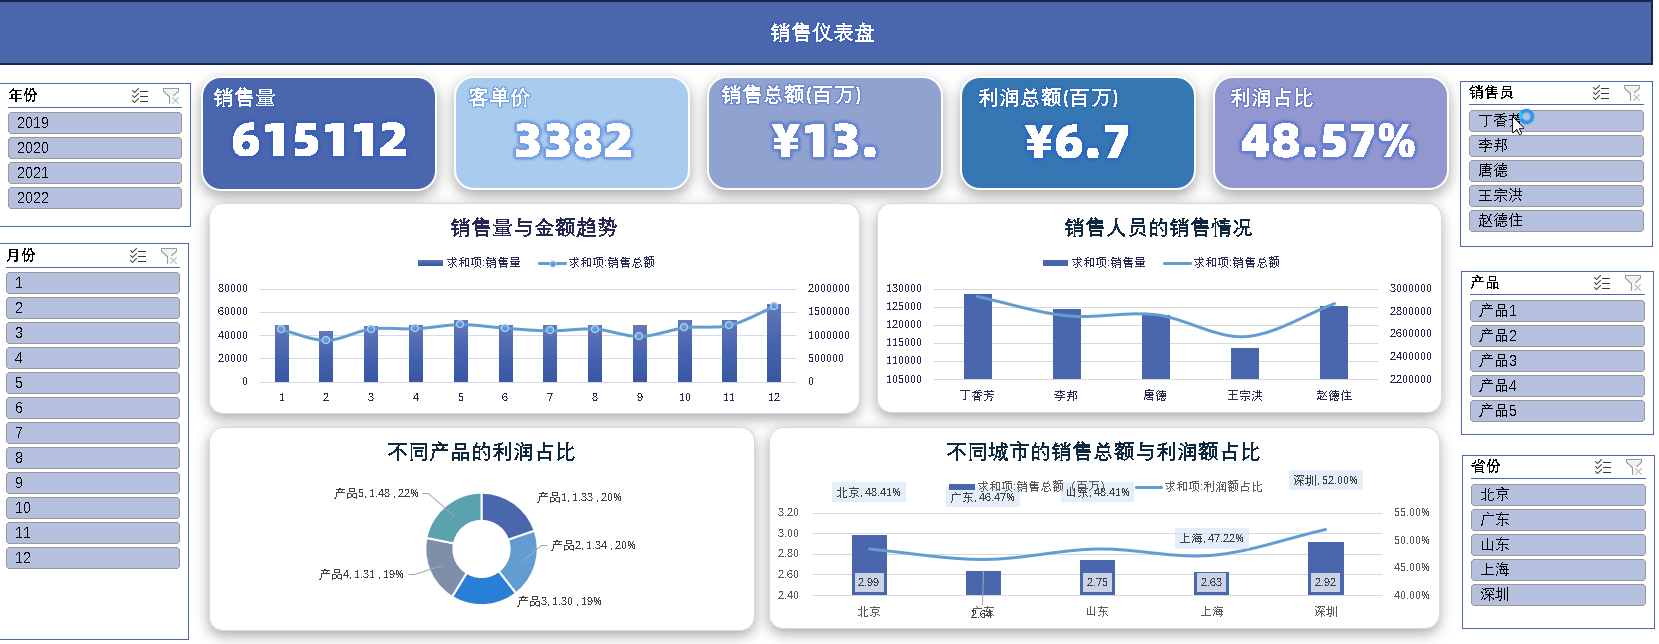This screenshot has height=644, width=1659.
Task: Click 不同城市的销售总额与利润额占比 chart title
Action: click(x=1103, y=452)
